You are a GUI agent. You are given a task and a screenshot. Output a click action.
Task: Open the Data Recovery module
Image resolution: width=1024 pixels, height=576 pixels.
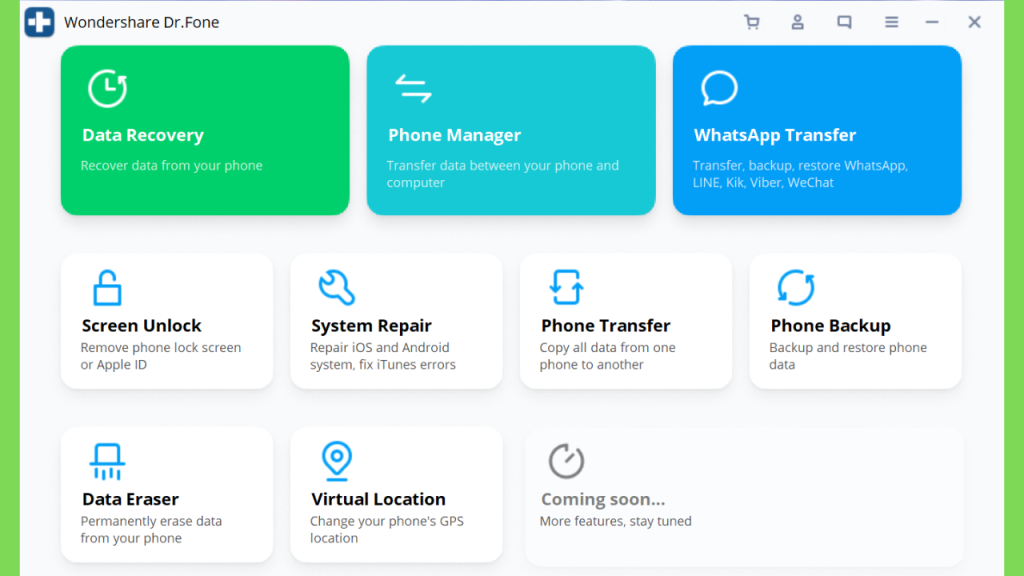click(x=205, y=130)
